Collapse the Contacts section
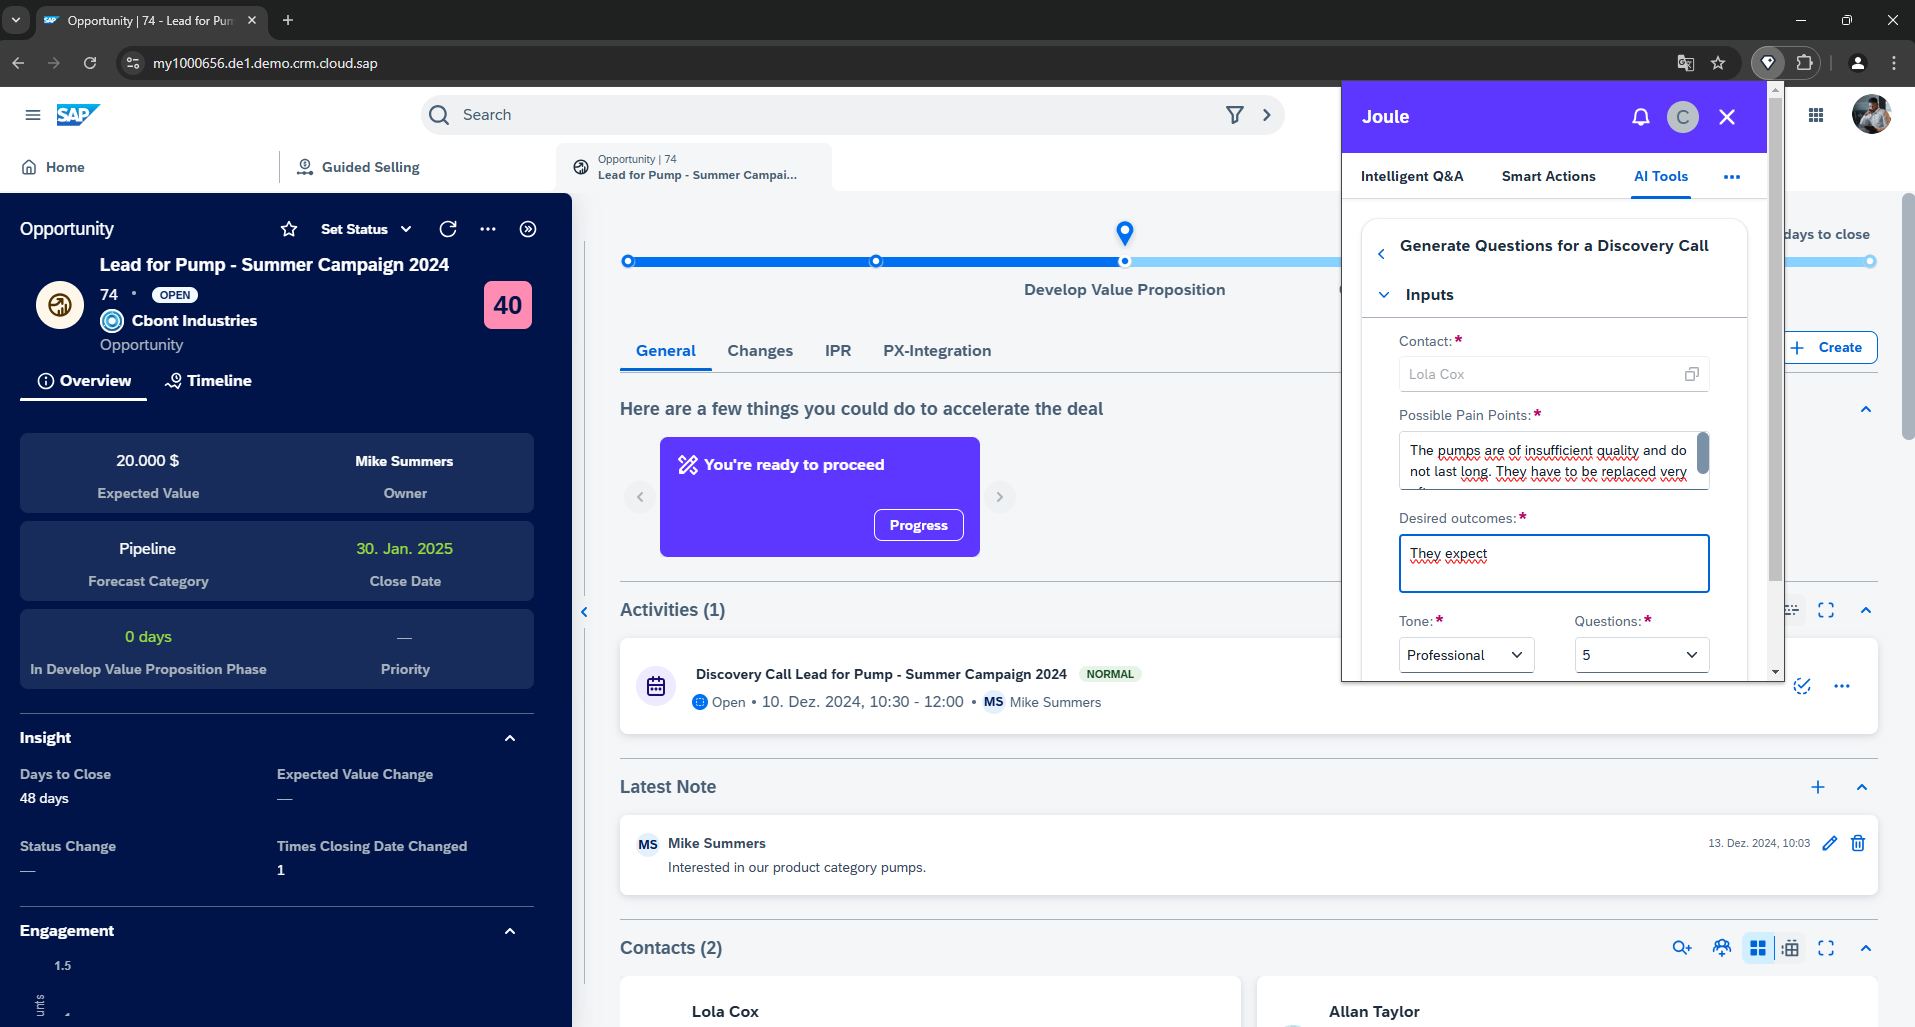Screen dimensions: 1915x1027 [1866, 948]
